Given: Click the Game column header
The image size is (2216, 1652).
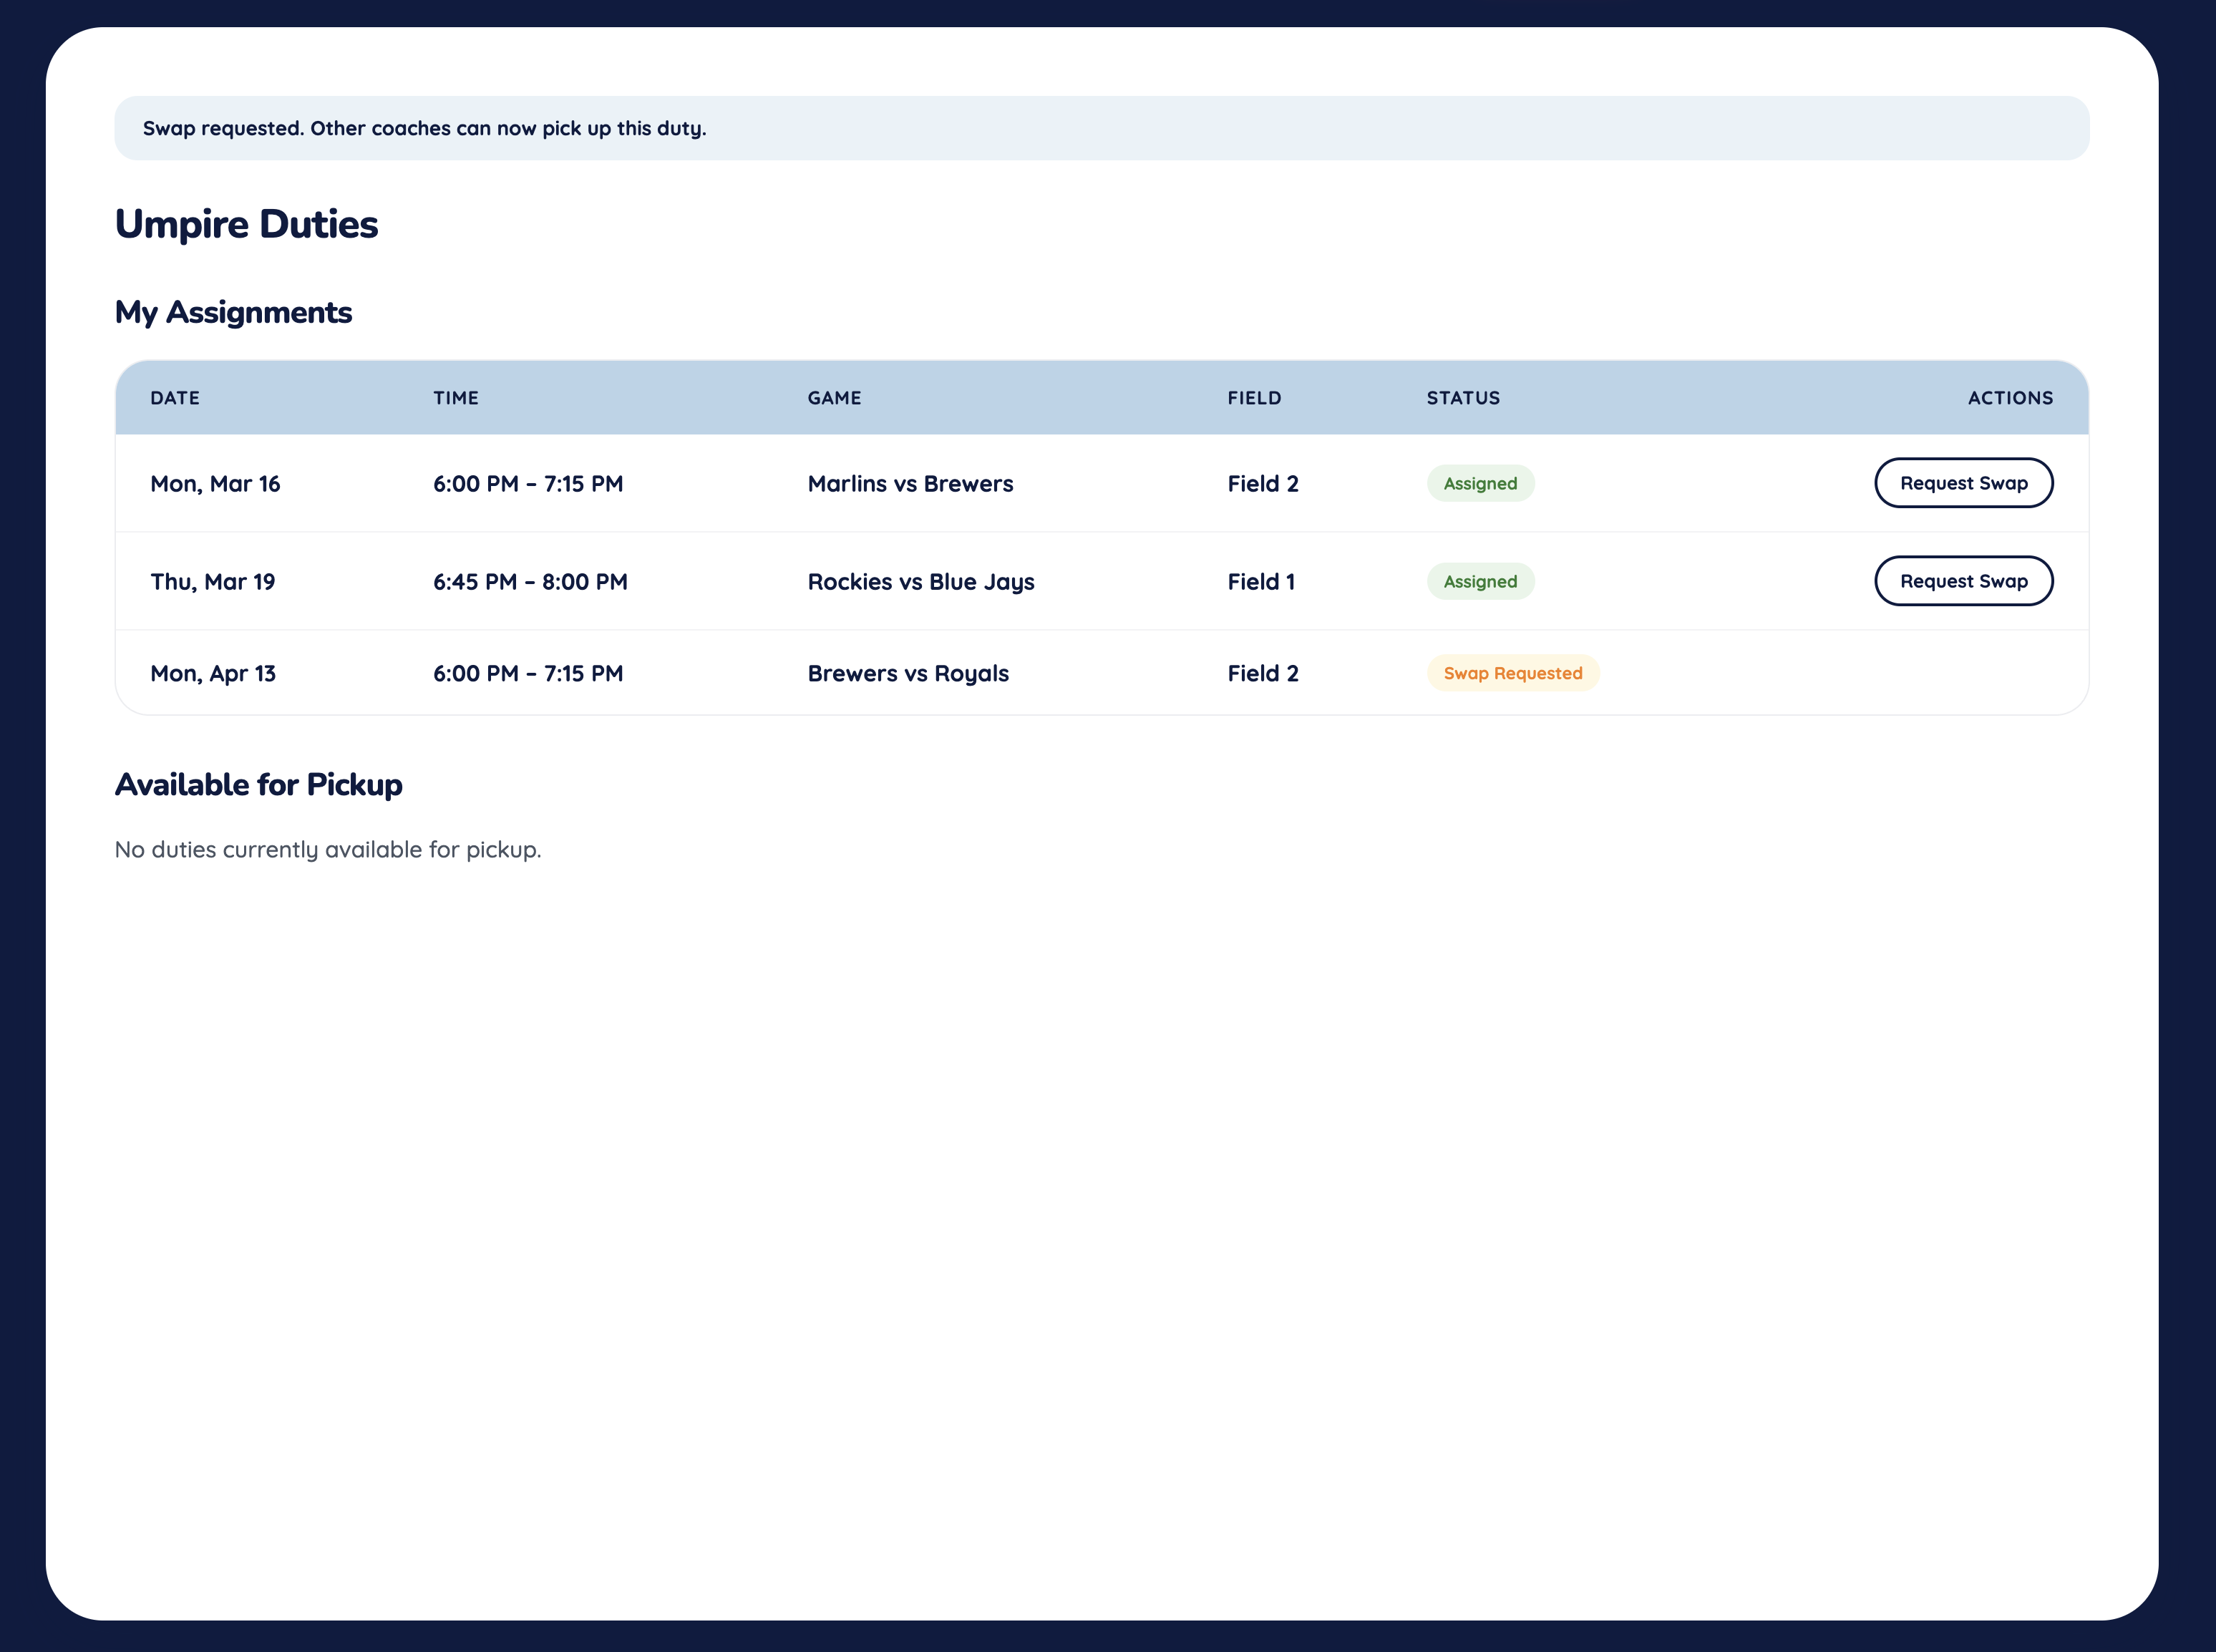Looking at the screenshot, I should coord(834,398).
